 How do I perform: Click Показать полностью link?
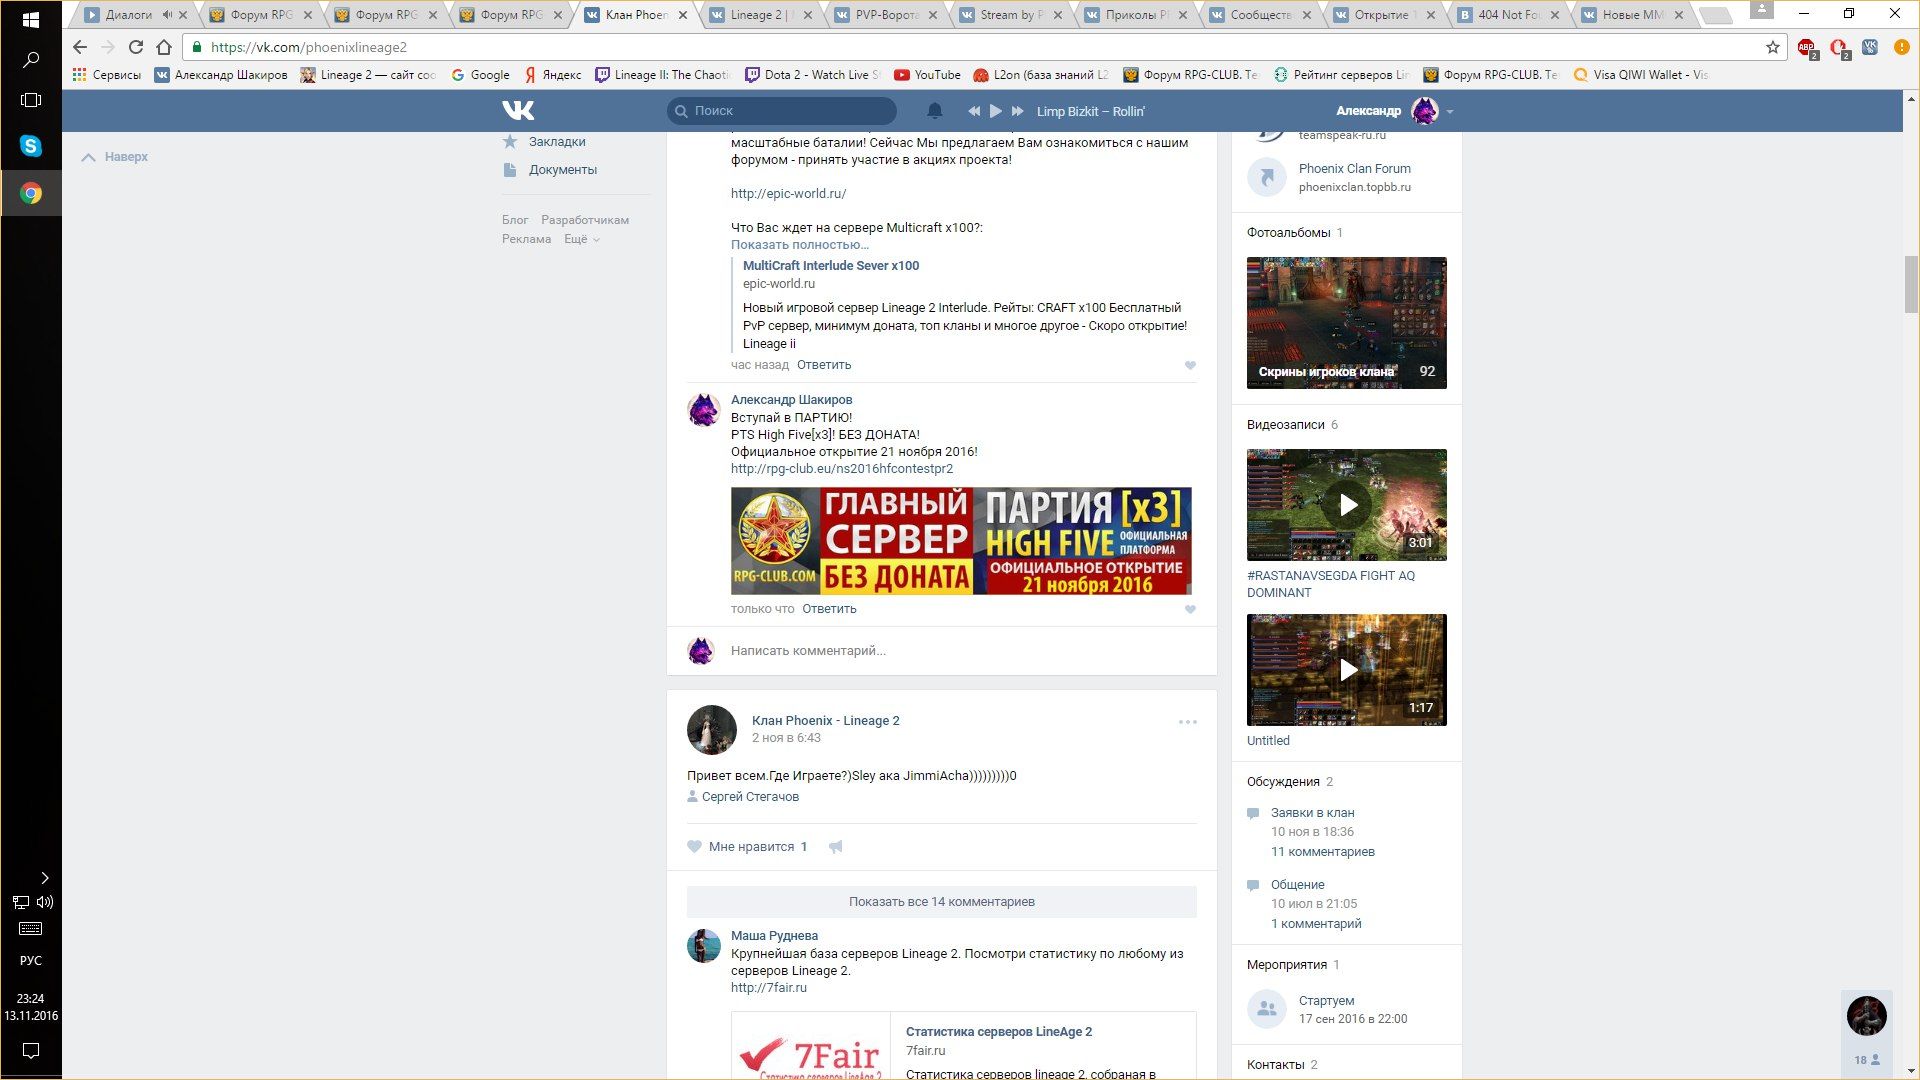click(x=799, y=245)
